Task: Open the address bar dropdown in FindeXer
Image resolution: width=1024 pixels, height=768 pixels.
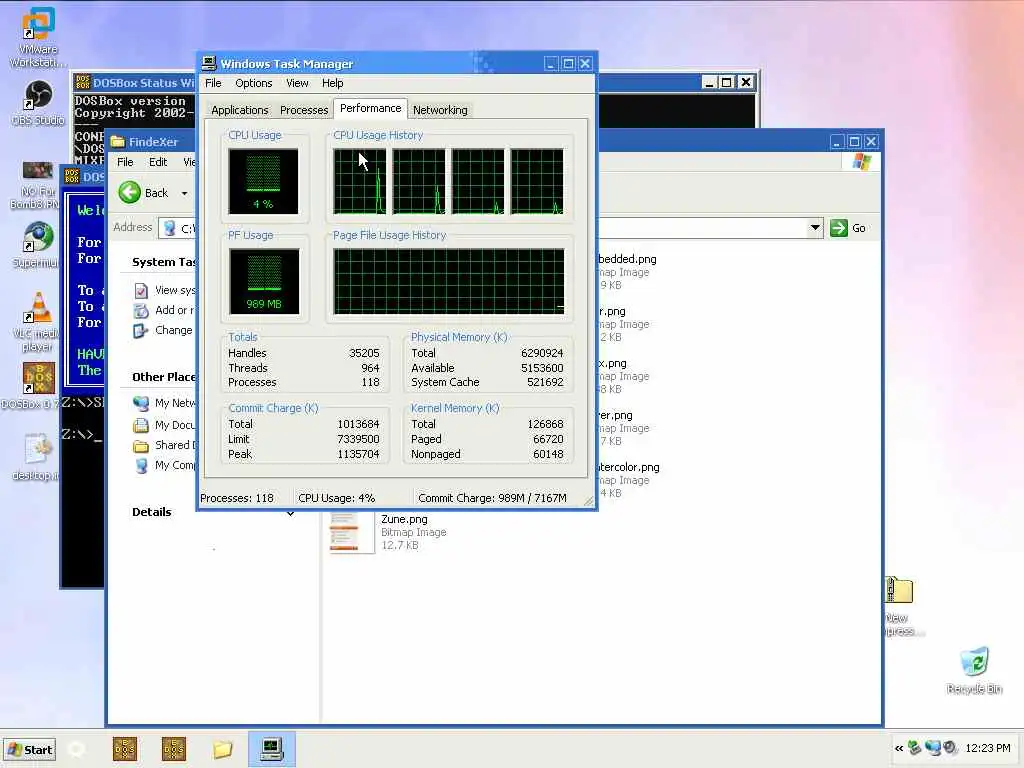Action: click(x=815, y=228)
